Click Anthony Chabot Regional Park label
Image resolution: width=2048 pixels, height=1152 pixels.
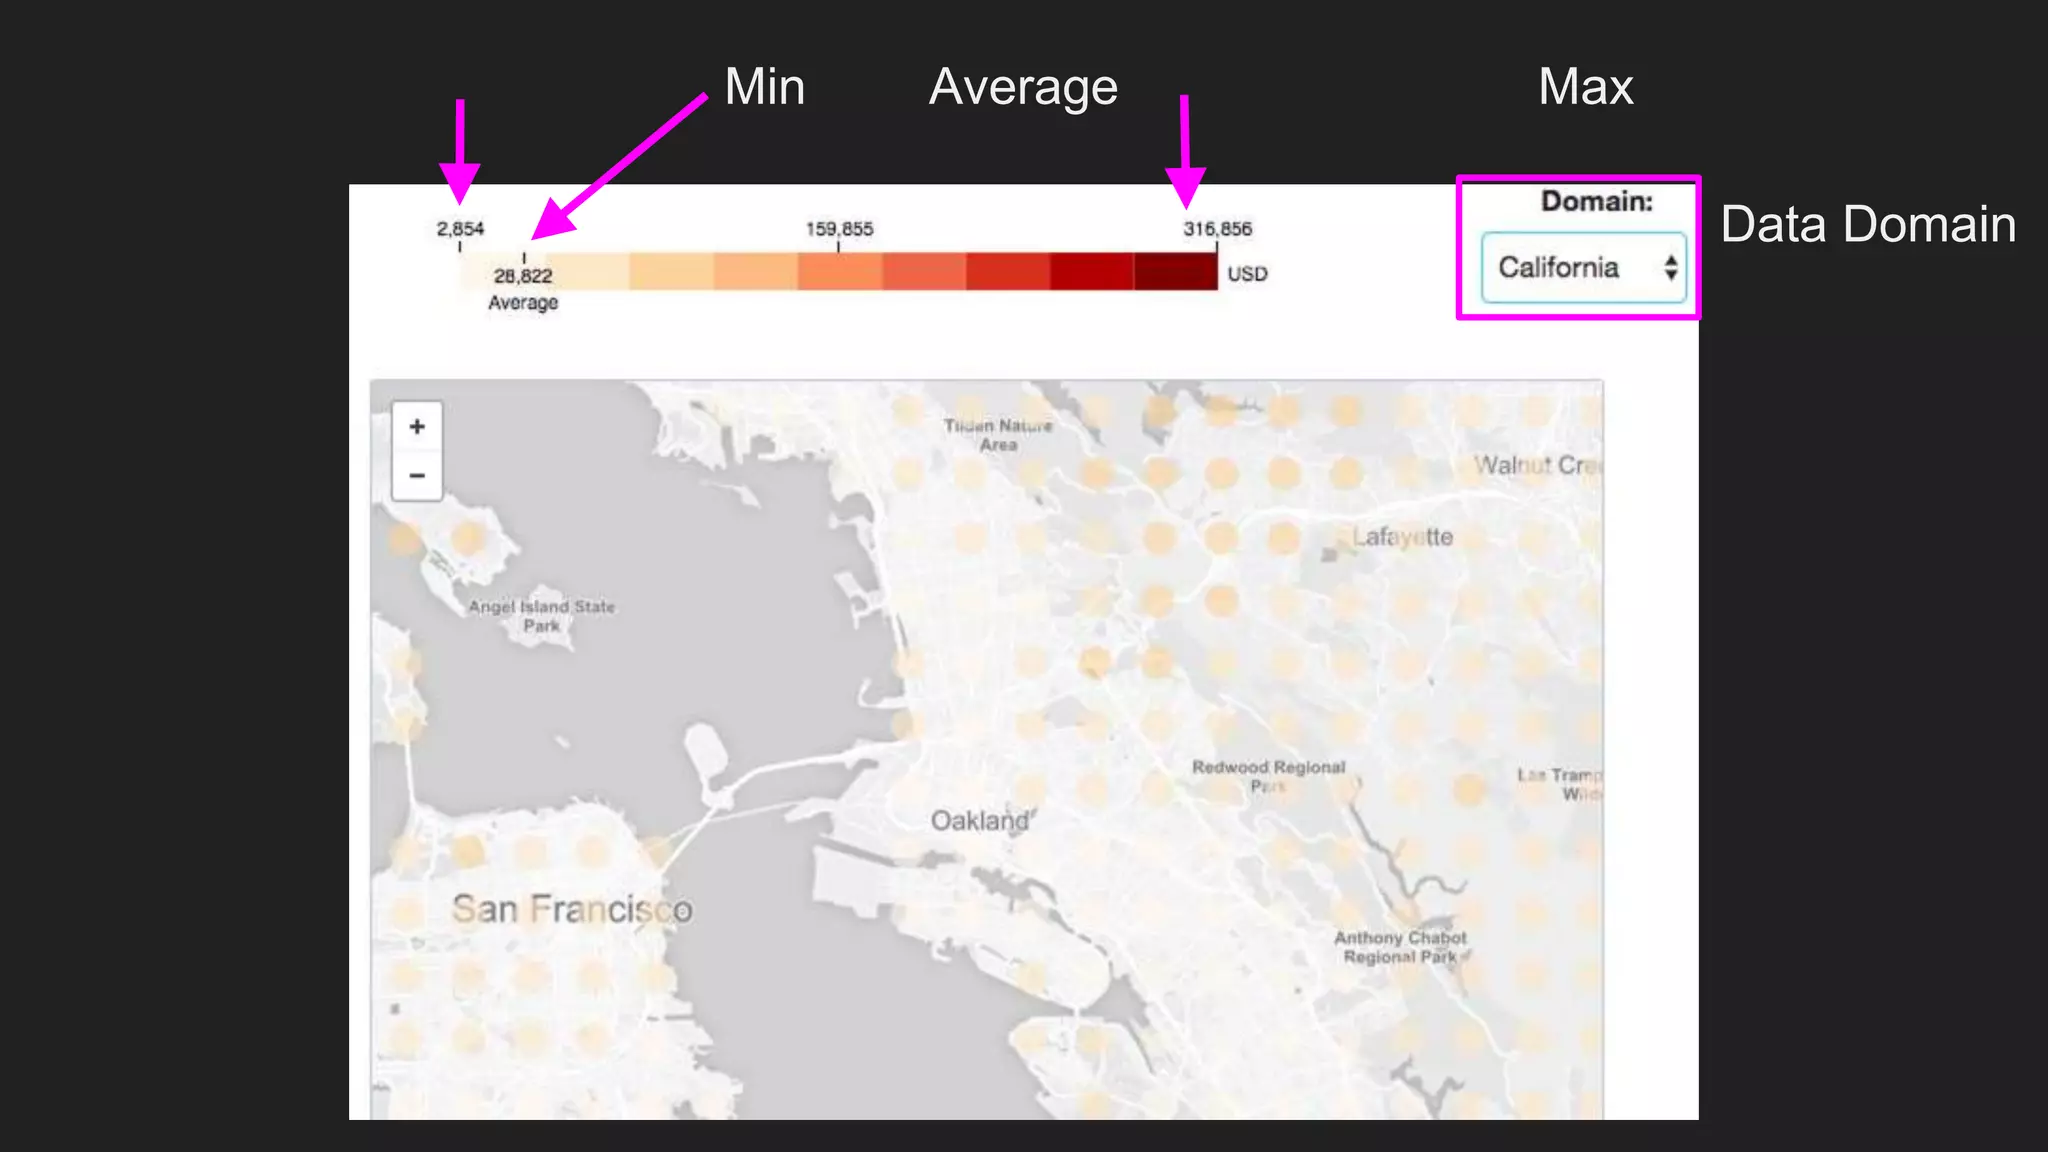[1400, 947]
